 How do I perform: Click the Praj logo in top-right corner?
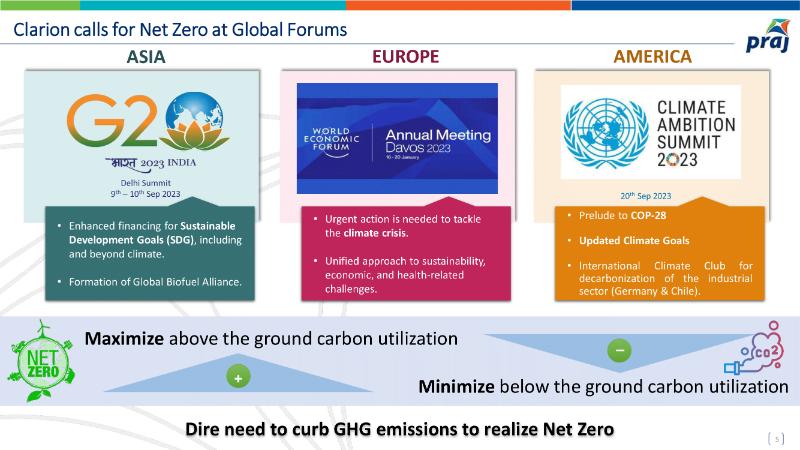point(765,42)
